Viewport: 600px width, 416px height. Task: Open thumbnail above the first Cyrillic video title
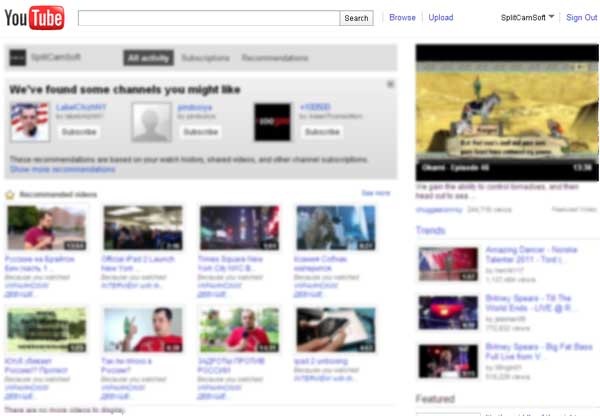pos(47,228)
